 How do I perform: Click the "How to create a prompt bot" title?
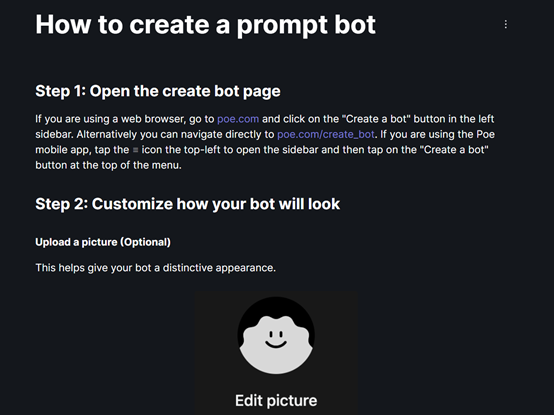coord(205,25)
